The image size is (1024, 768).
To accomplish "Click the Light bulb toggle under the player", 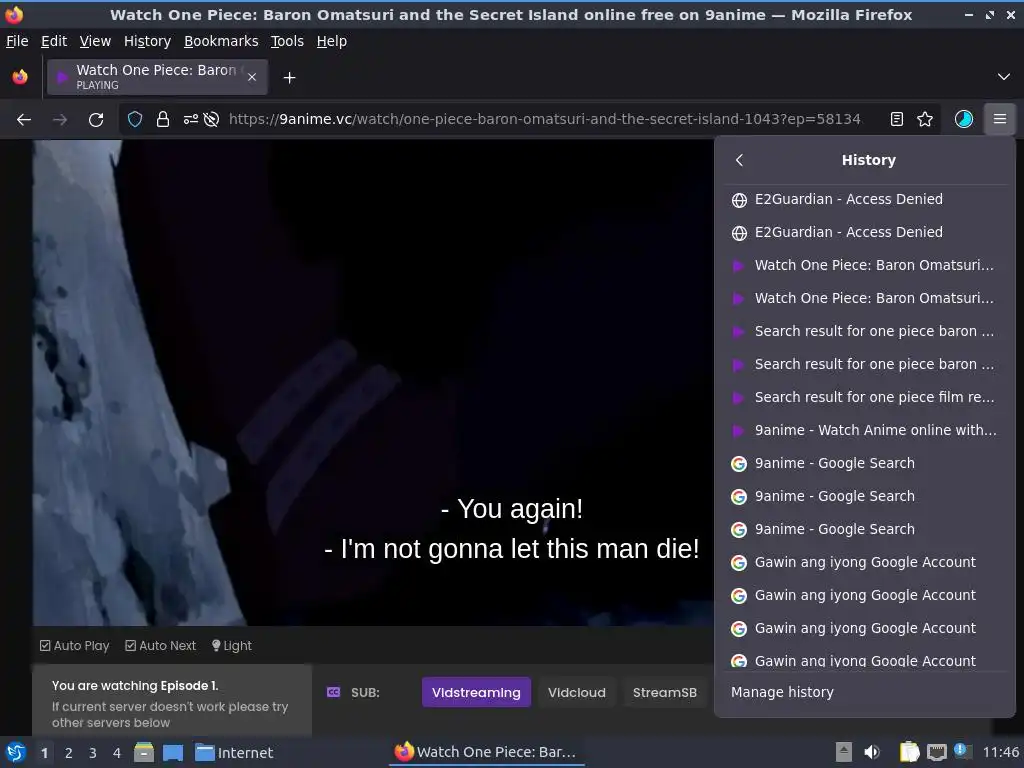I will (x=232, y=645).
